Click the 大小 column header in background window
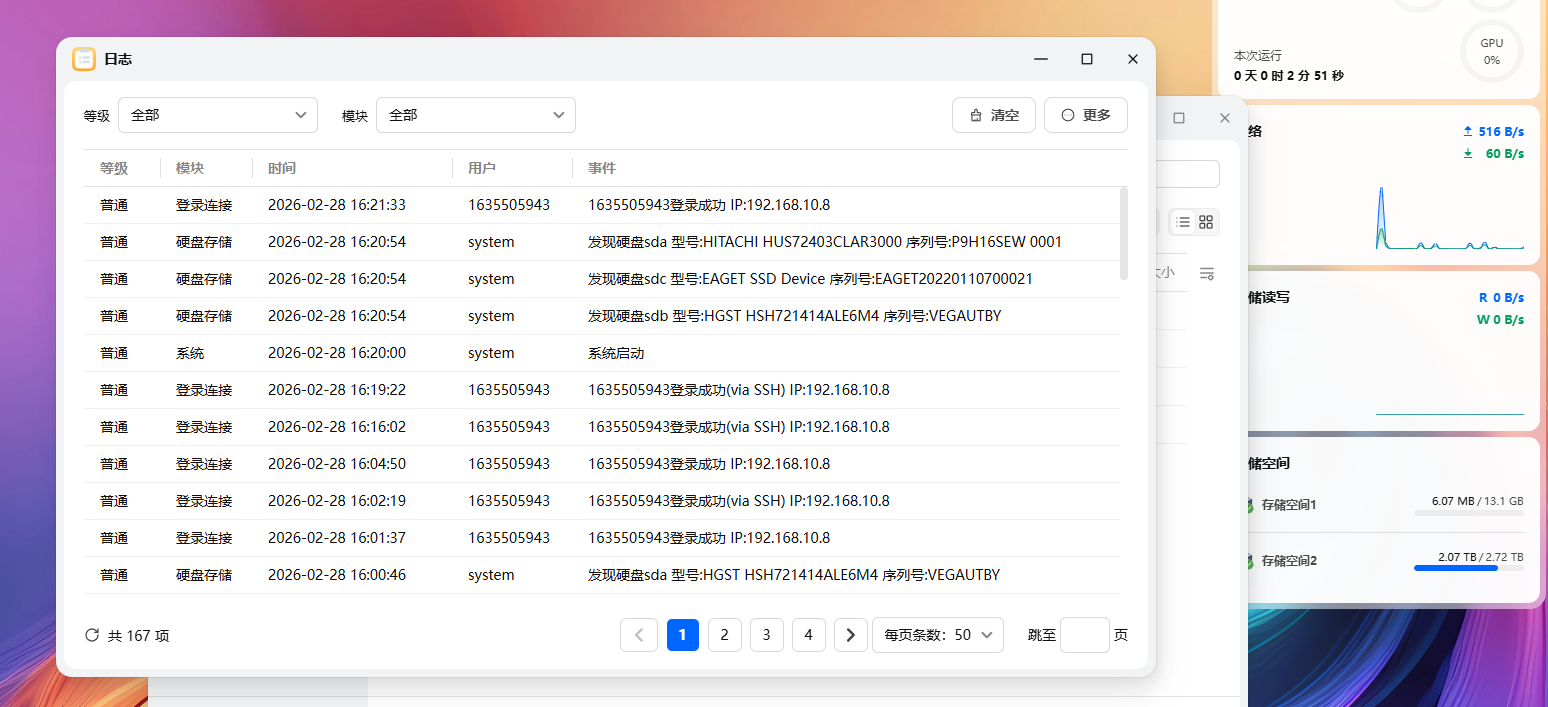Viewport: 1548px width, 707px height. pos(1167,272)
